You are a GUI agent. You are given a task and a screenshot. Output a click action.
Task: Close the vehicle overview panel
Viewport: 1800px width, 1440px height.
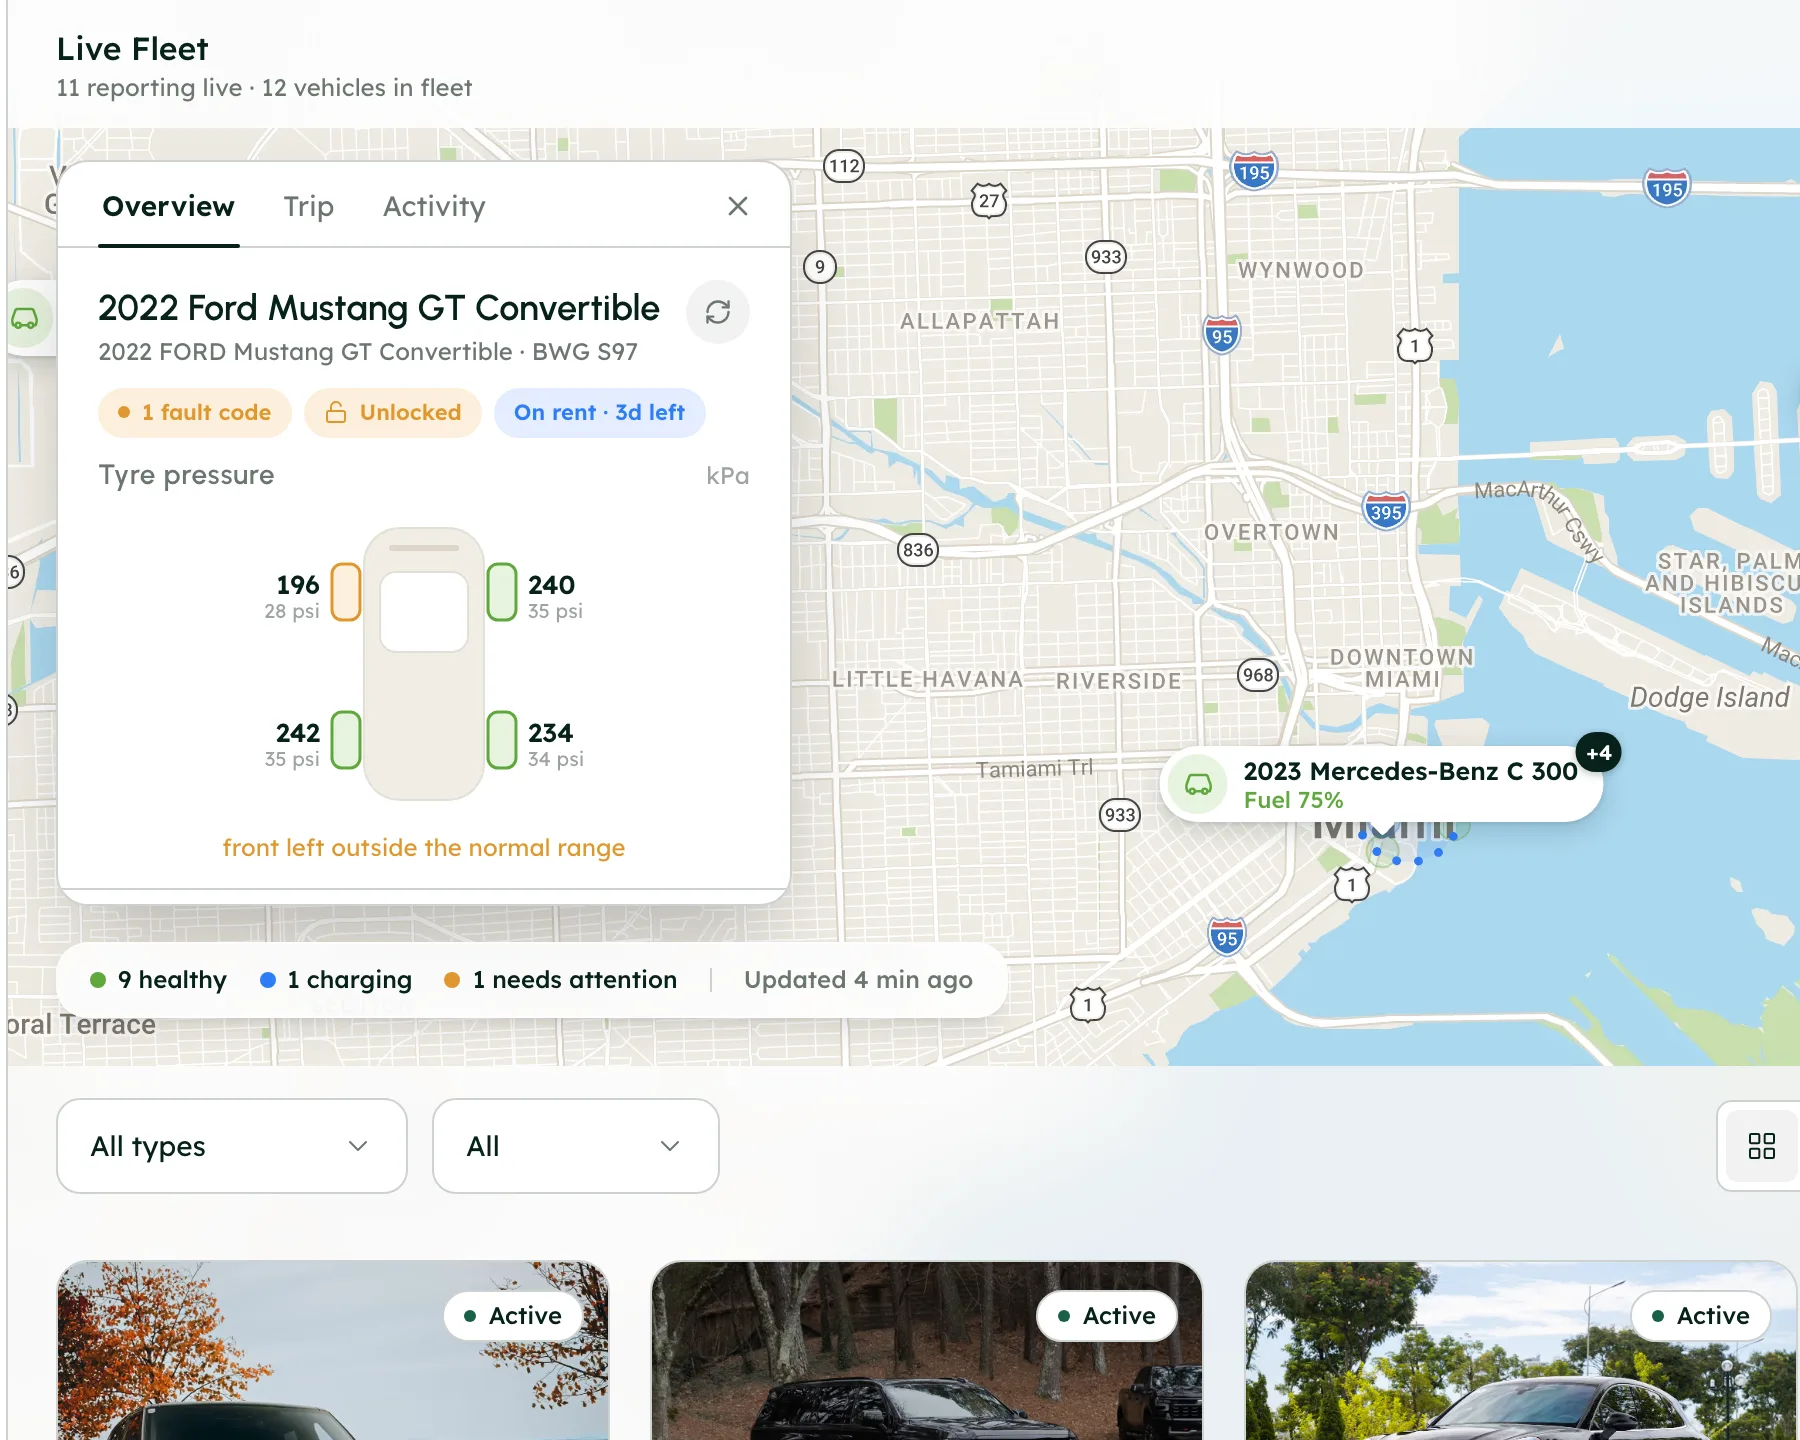coord(738,206)
